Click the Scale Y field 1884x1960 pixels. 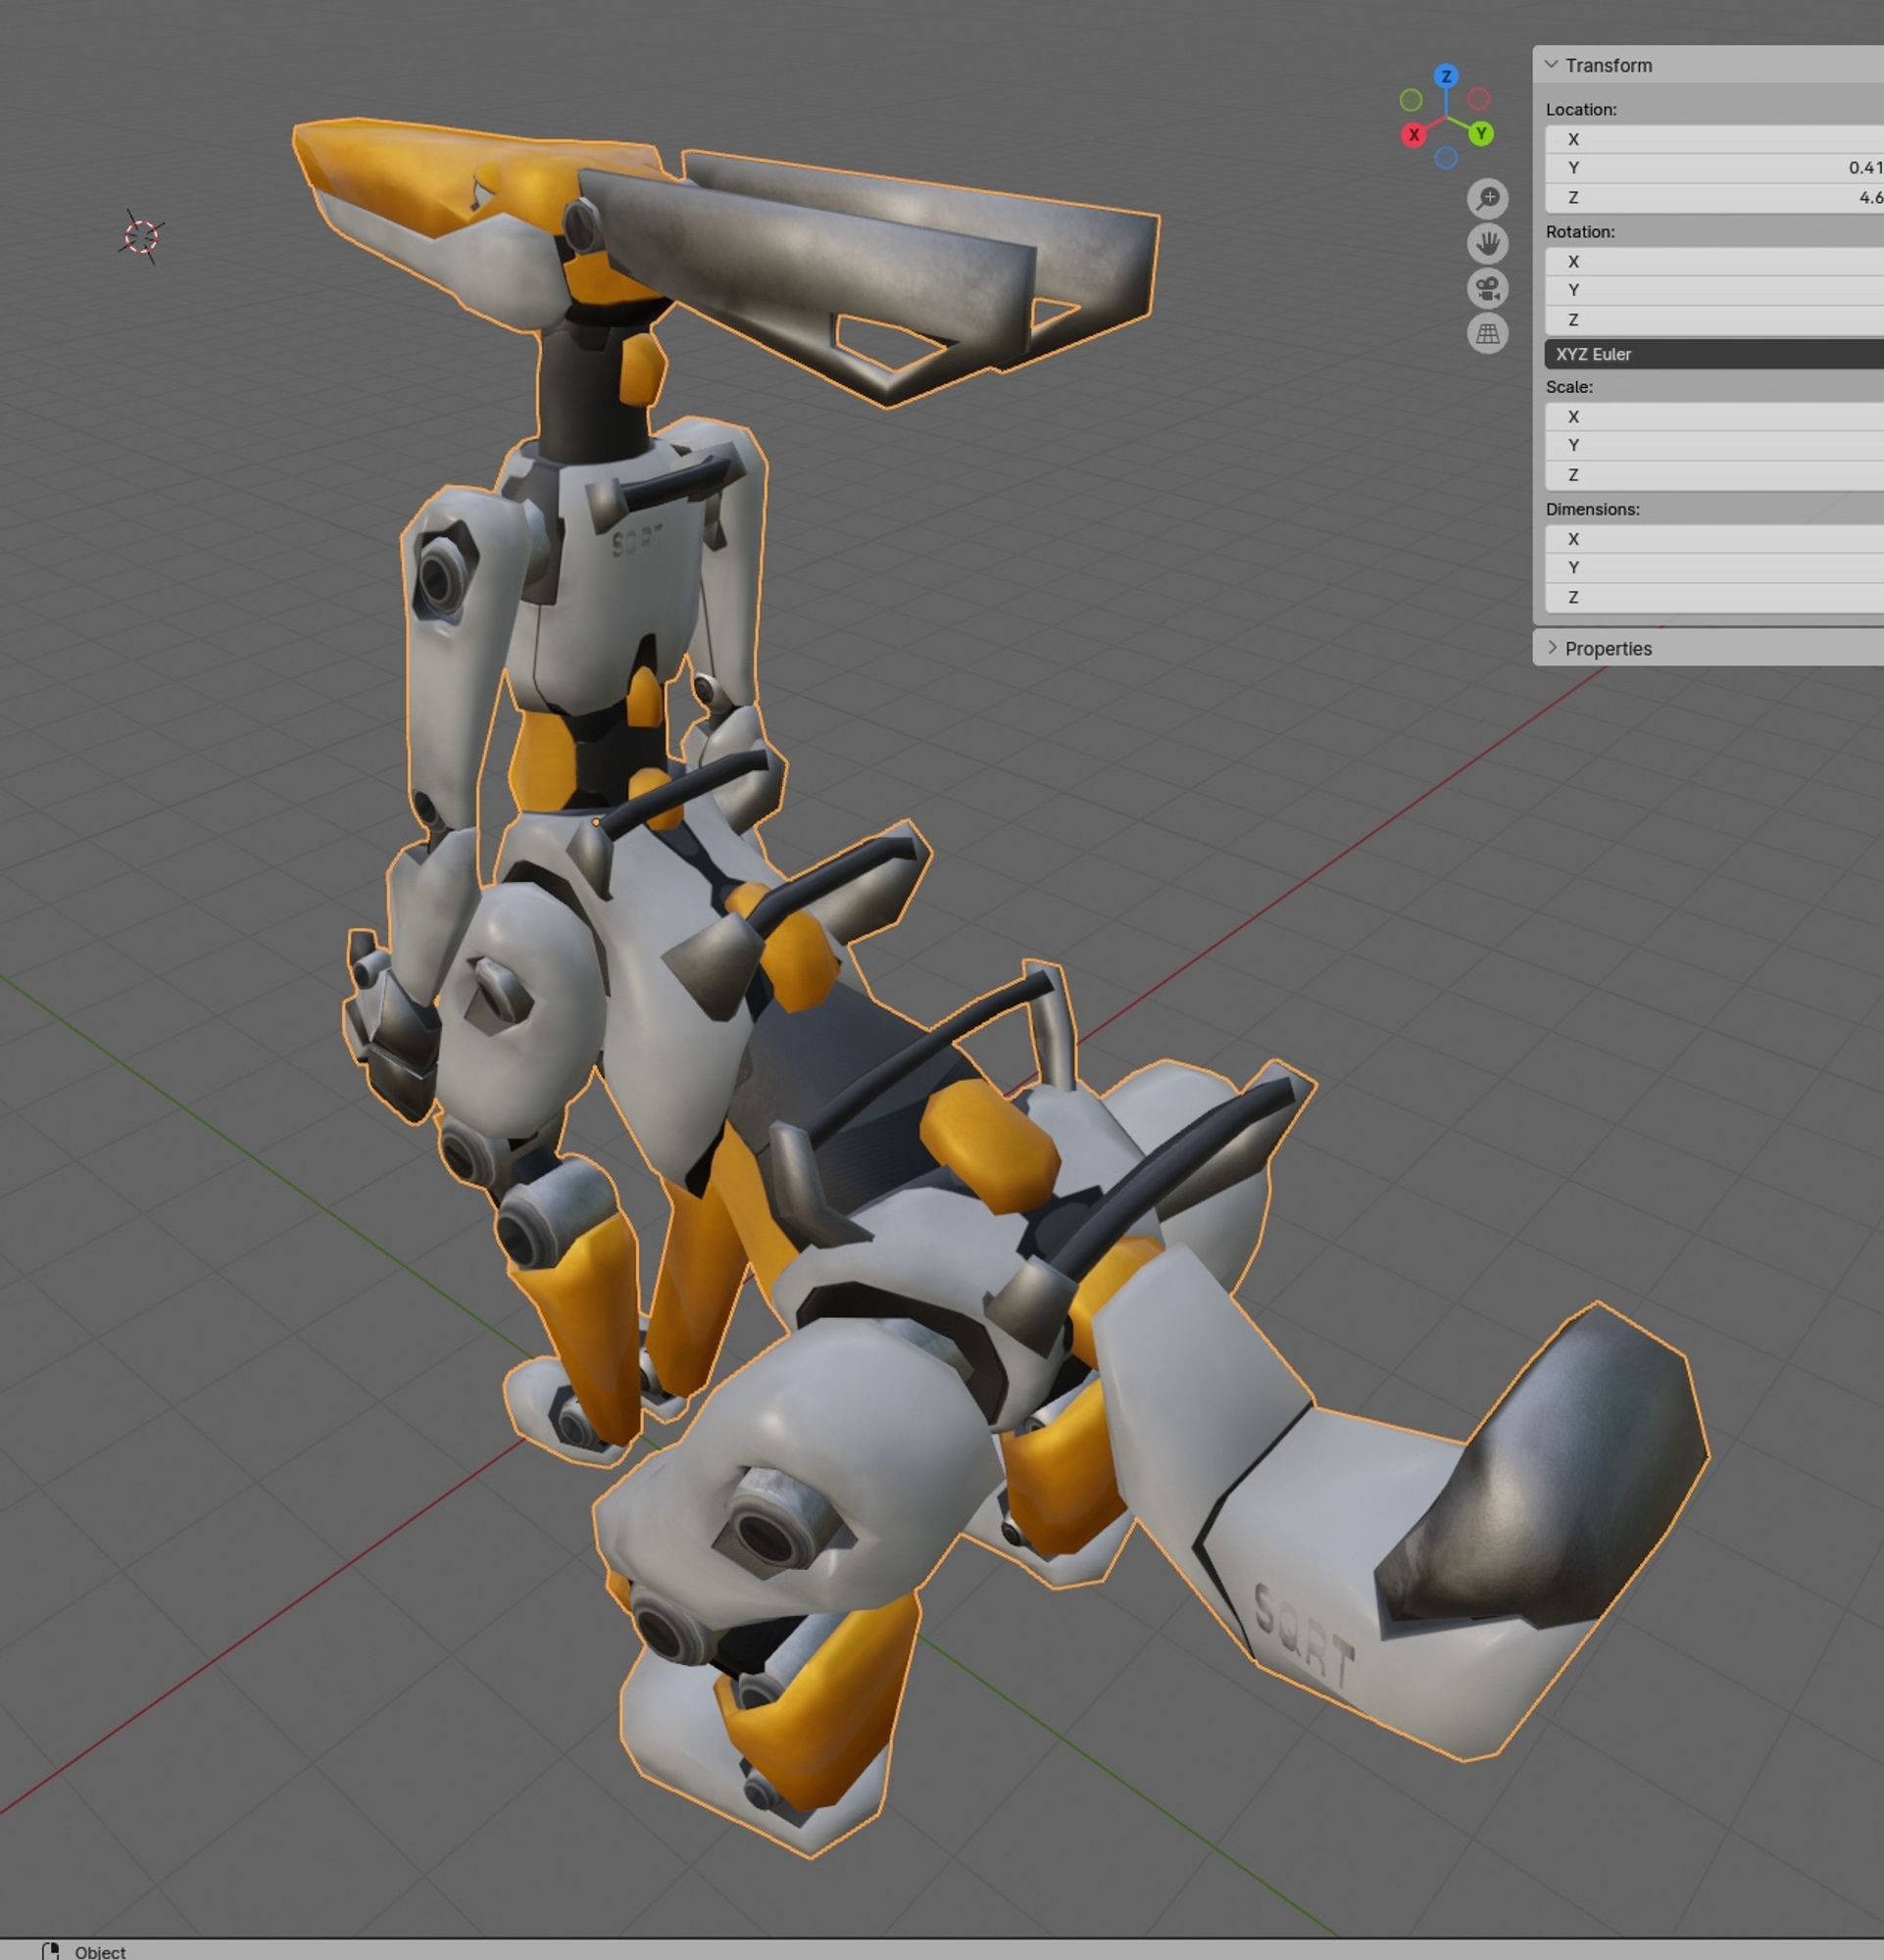pyautogui.click(x=1714, y=445)
